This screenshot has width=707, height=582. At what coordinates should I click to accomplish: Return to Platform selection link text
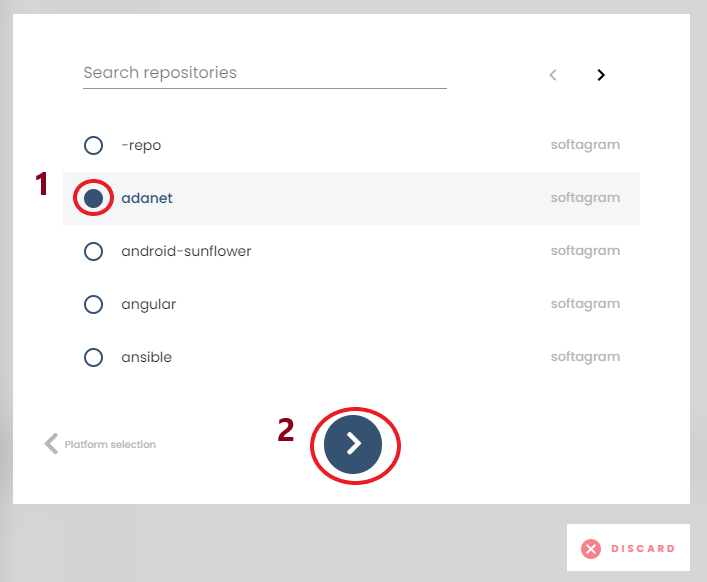(x=110, y=444)
